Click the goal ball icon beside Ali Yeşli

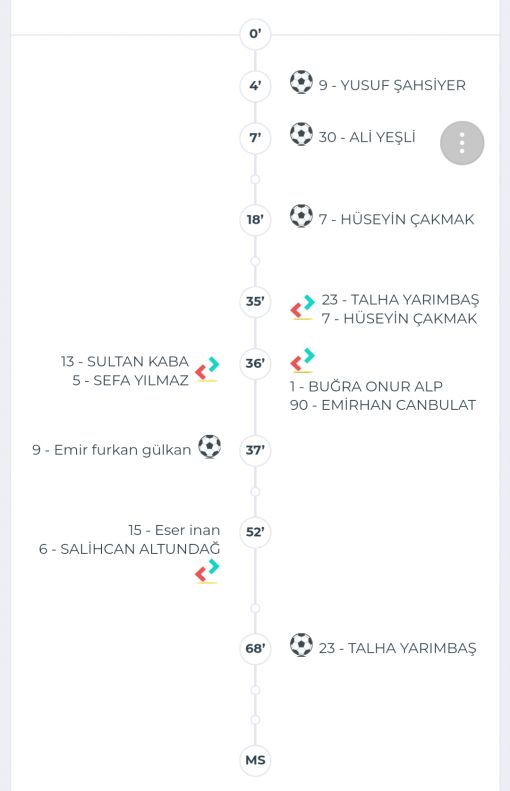[x=301, y=134]
